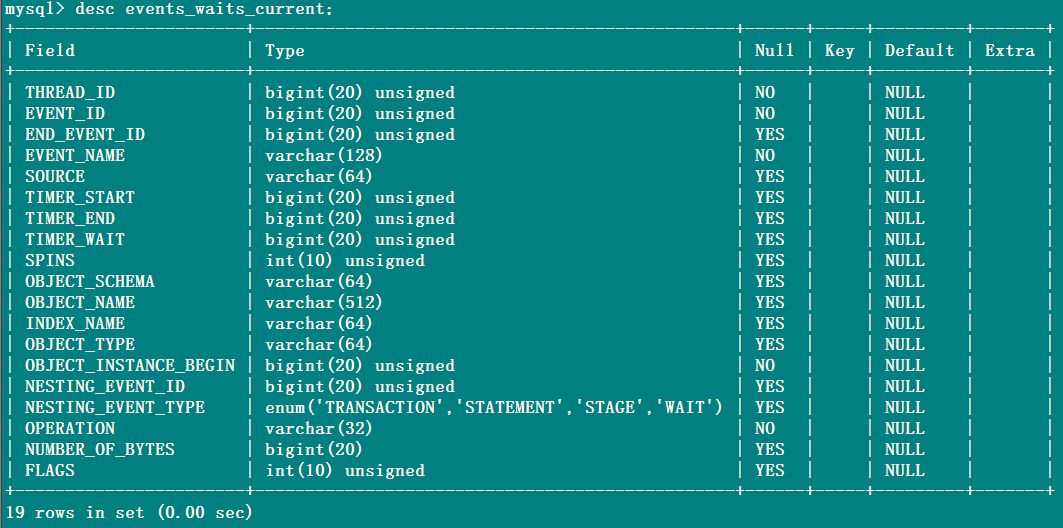
Task: Click the NESTING_EVENT_TYPE field name
Action: (115, 408)
